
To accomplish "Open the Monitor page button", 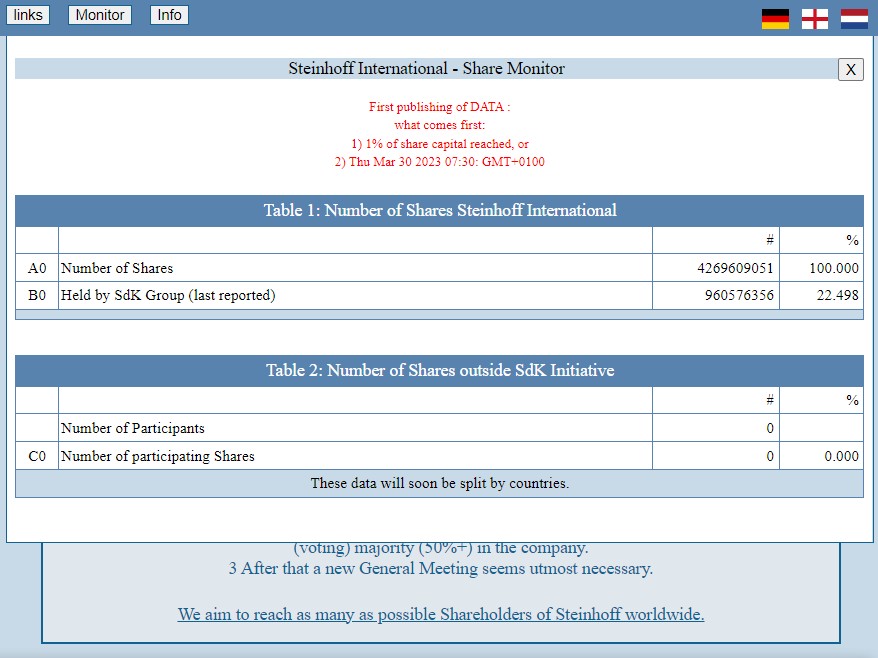I will [x=98, y=14].
